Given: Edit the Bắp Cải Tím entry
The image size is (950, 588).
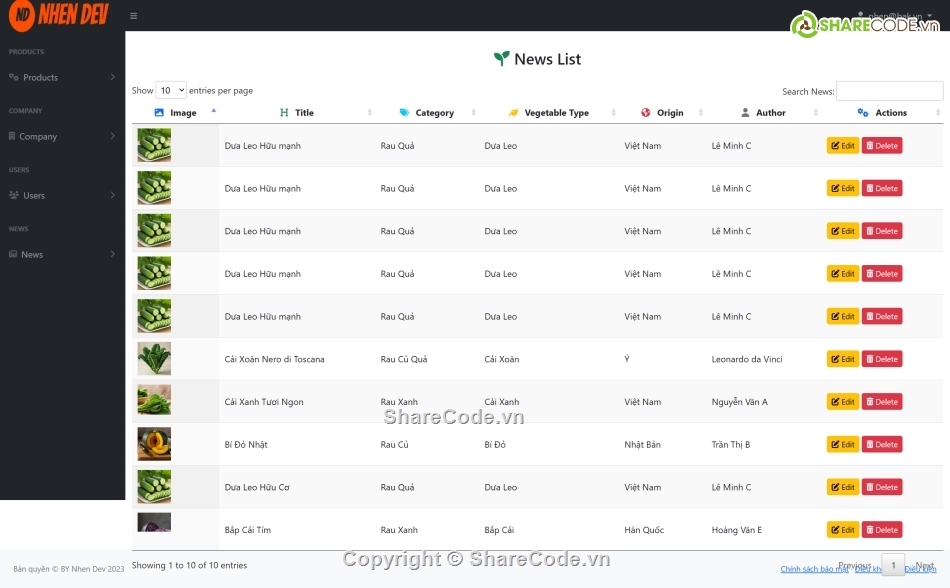Looking at the screenshot, I should [x=843, y=530].
